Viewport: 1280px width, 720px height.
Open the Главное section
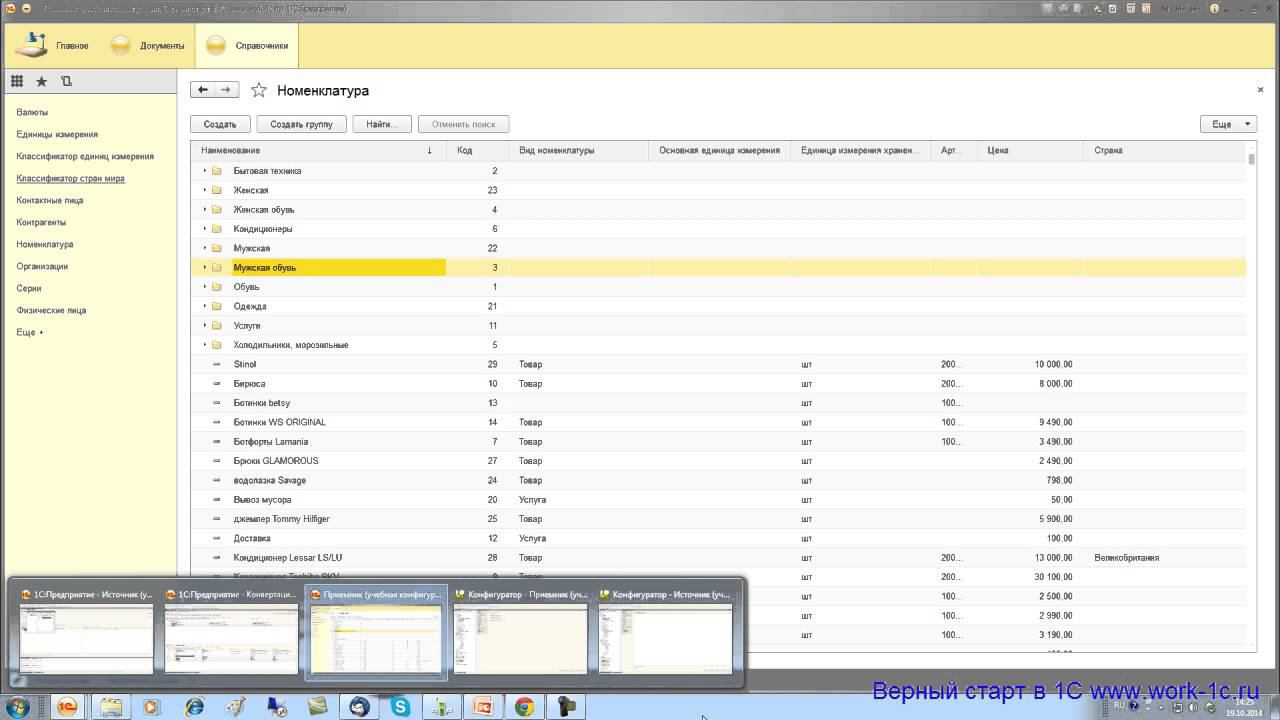pos(52,45)
